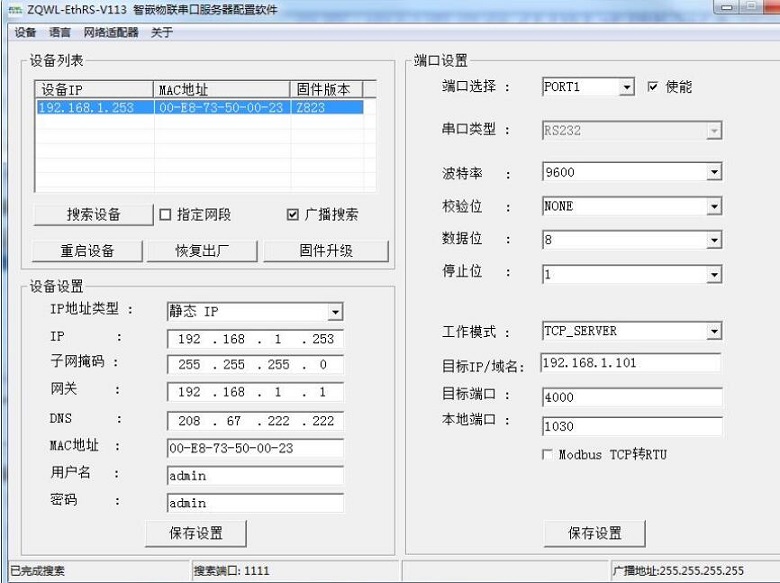Image resolution: width=780 pixels, height=583 pixels.
Task: Click status bar 广播地址:255.255.255.255
Action: tap(678, 571)
